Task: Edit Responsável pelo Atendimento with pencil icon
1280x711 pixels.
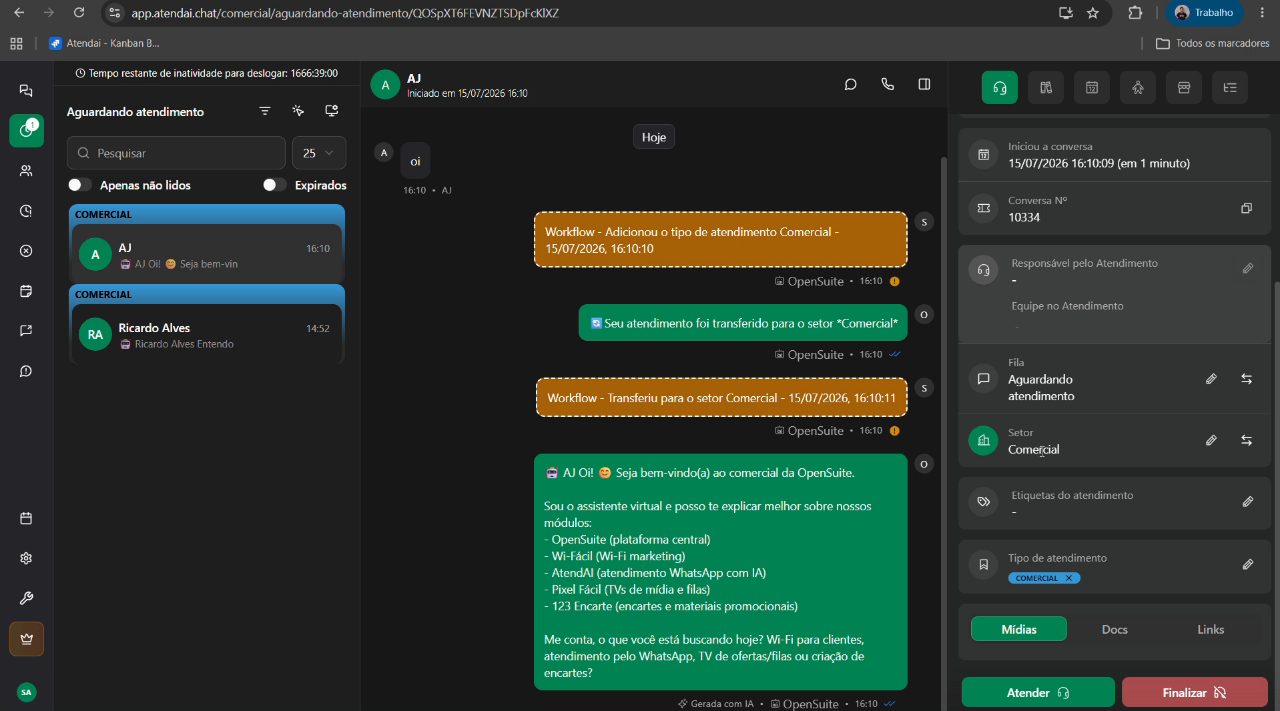Action: (1248, 268)
